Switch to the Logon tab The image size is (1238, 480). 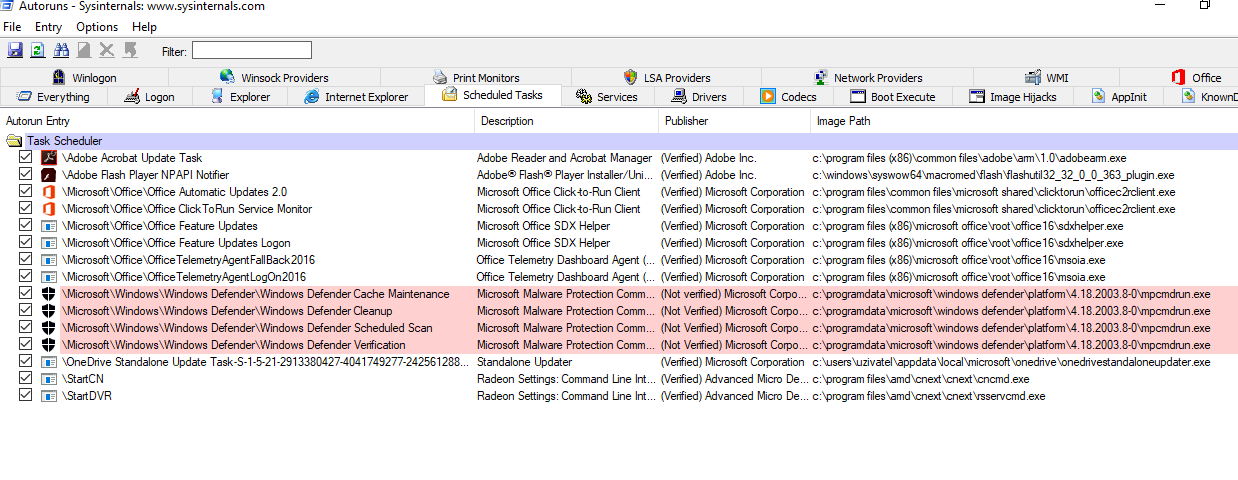coord(150,97)
